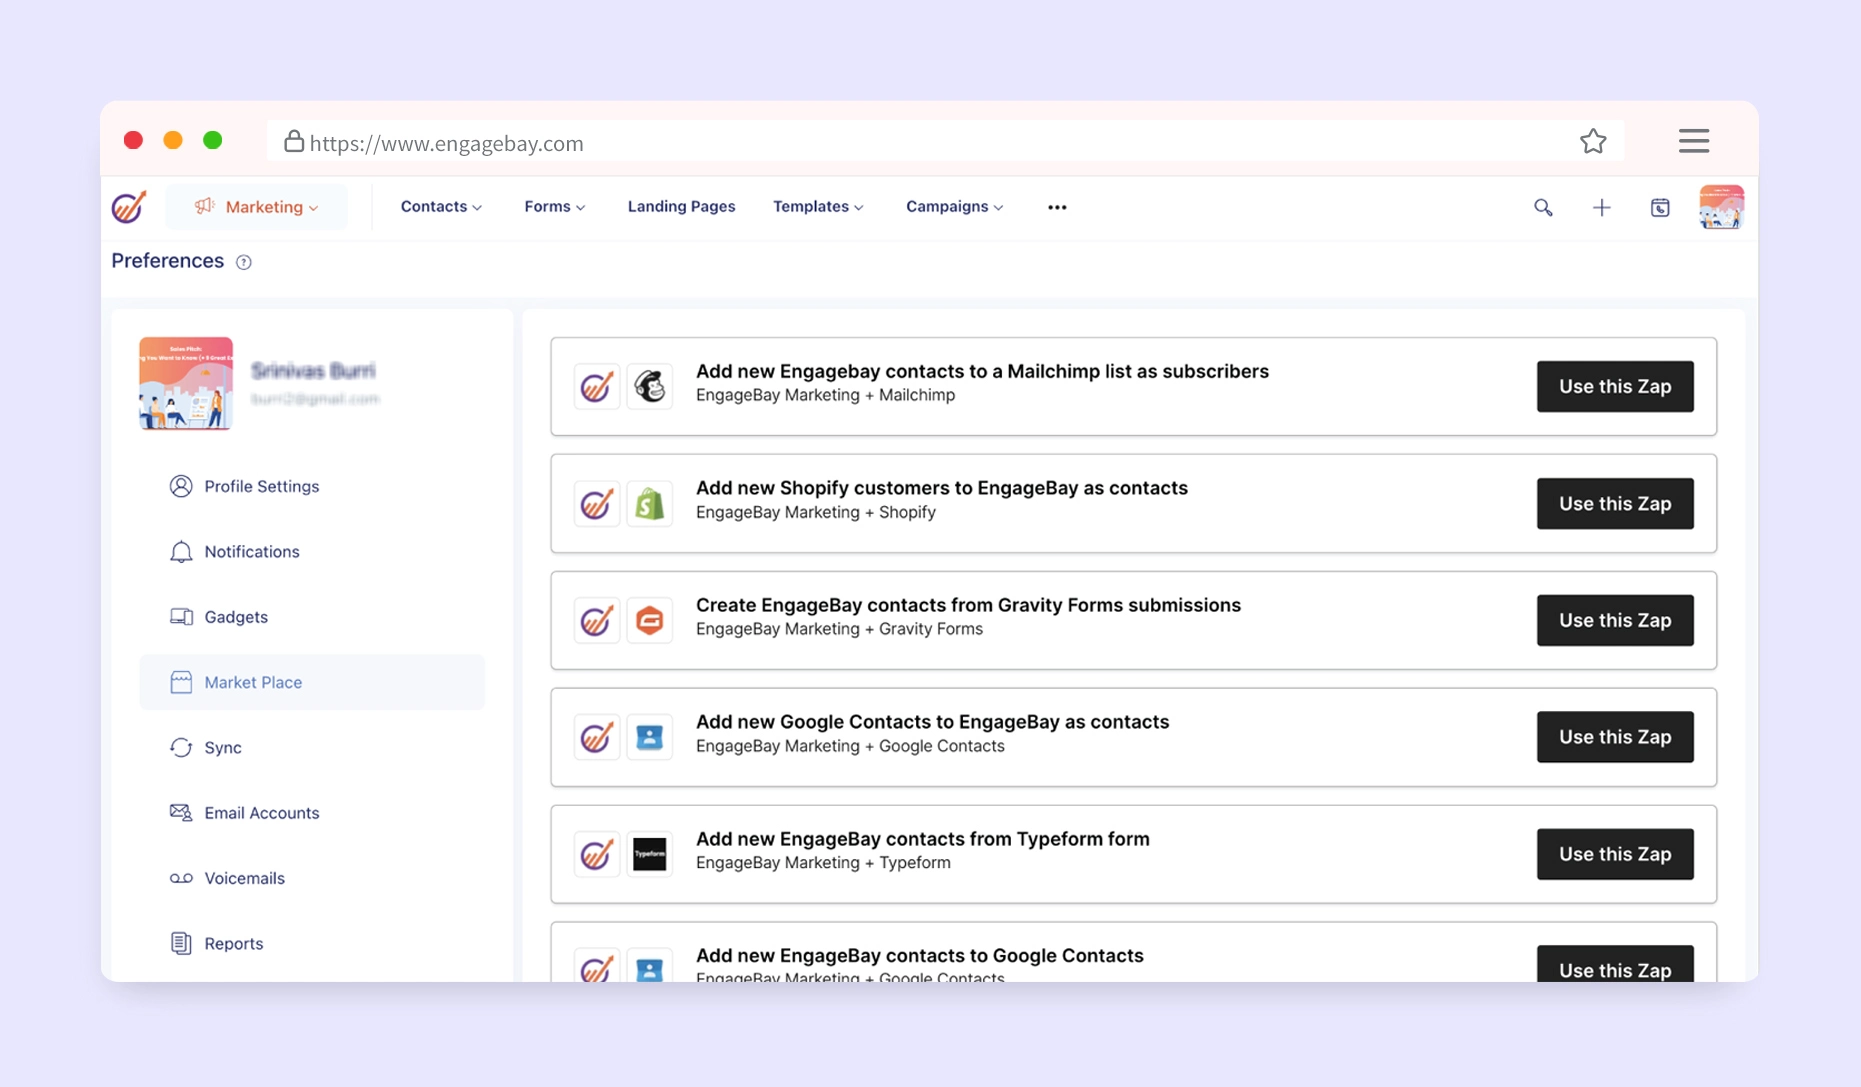
Task: Click the Shopify bag logo icon
Action: [x=650, y=503]
